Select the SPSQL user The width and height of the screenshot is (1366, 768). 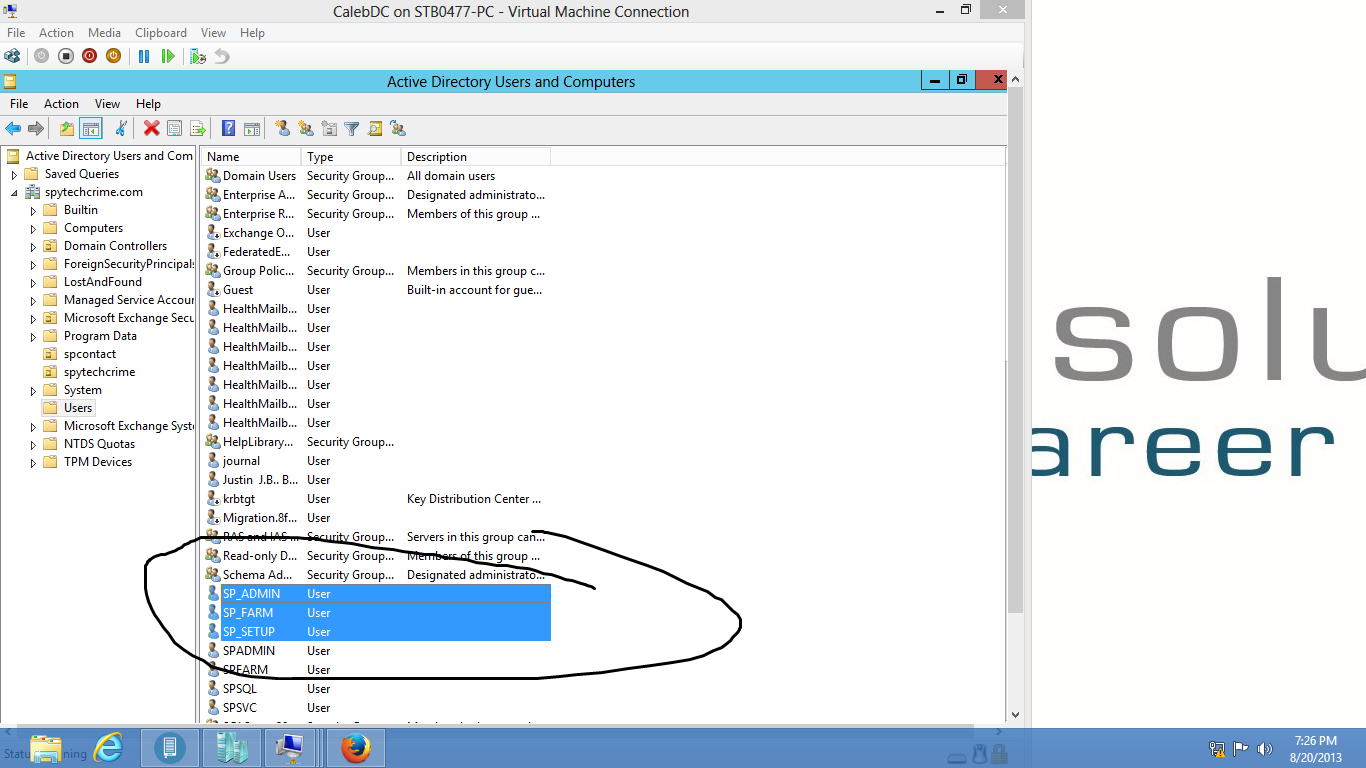pyautogui.click(x=240, y=689)
